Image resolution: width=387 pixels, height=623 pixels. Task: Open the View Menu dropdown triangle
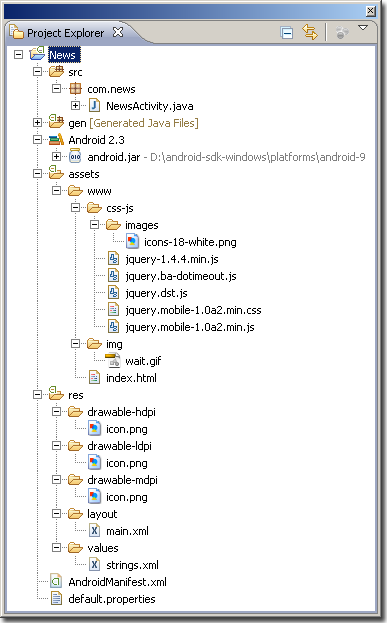363,28
